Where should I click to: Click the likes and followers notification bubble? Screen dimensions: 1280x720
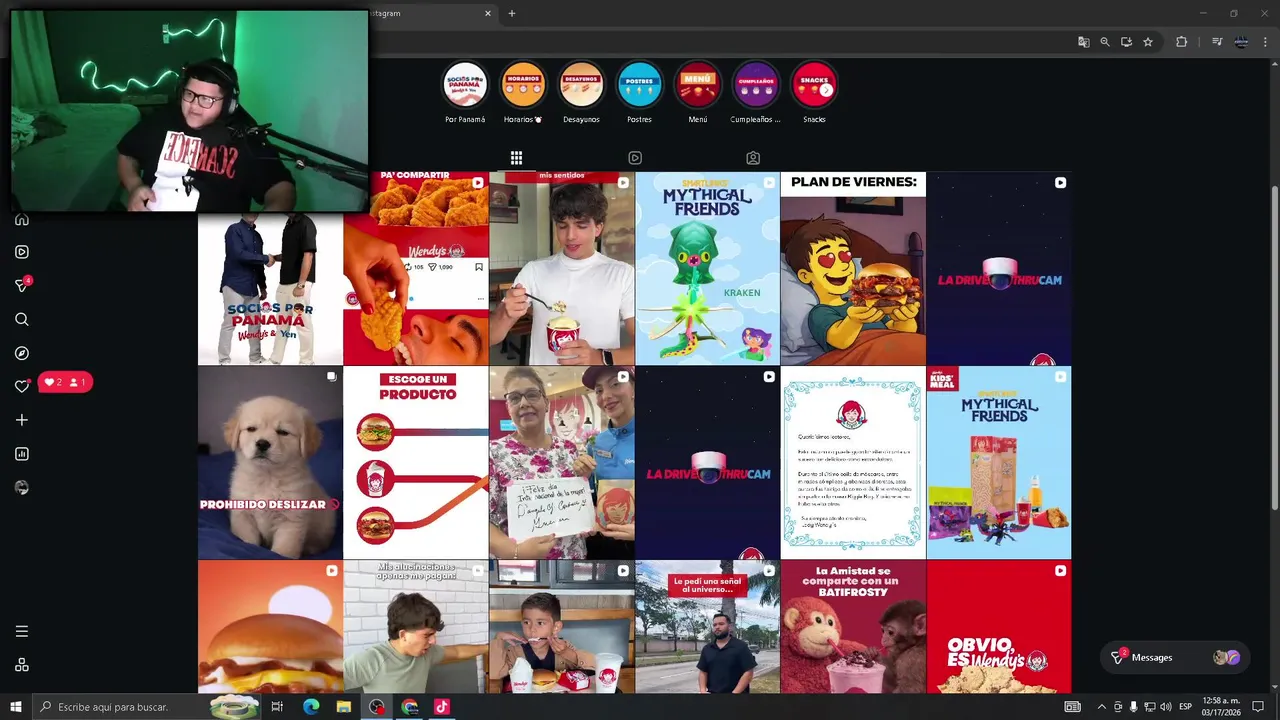[x=65, y=382]
